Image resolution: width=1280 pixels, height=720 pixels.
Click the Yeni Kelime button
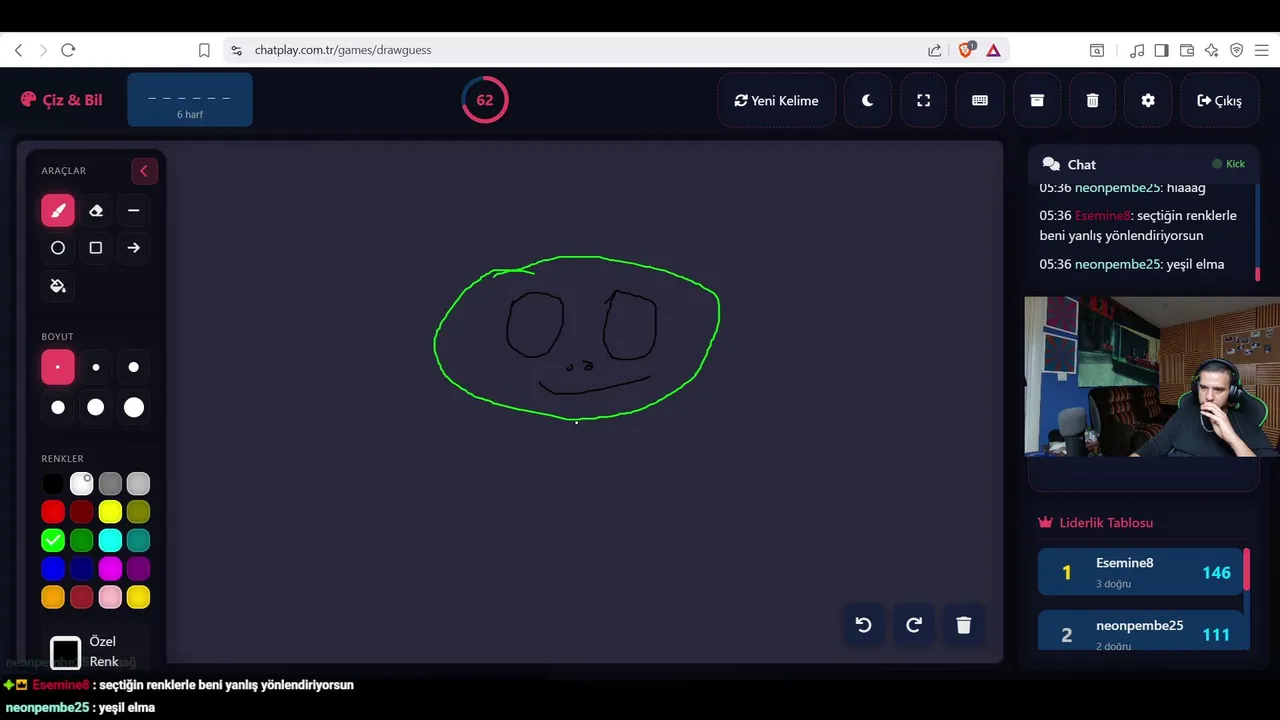(x=776, y=100)
